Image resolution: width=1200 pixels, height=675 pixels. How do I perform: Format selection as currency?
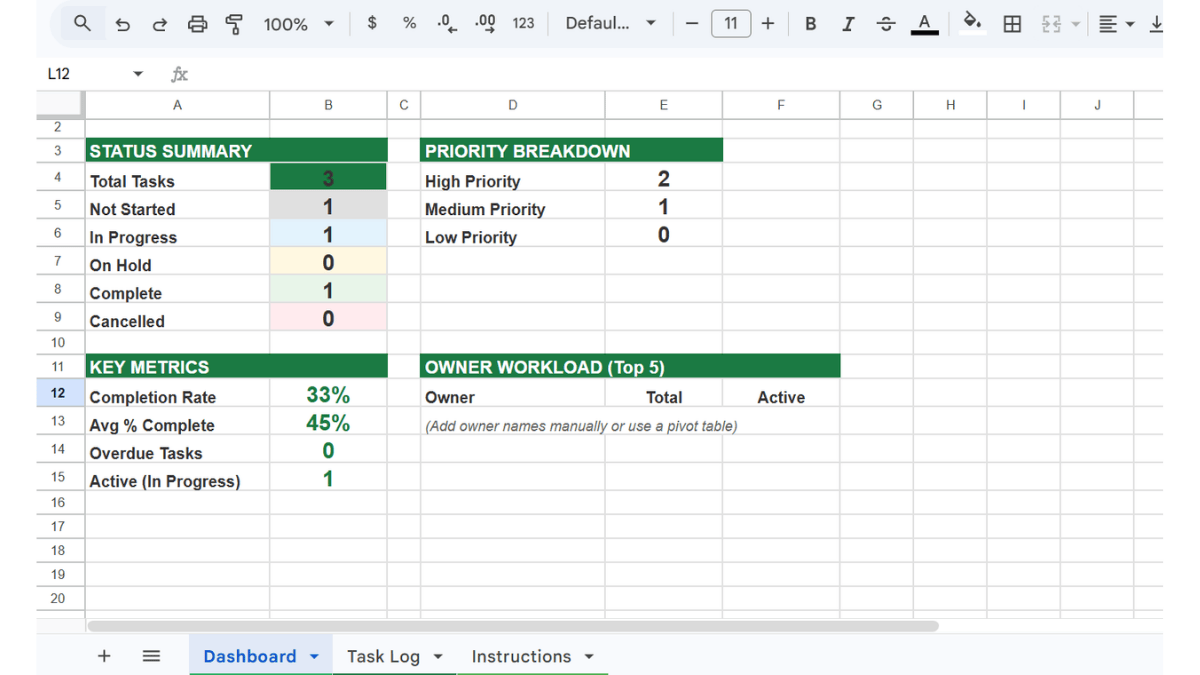371,22
